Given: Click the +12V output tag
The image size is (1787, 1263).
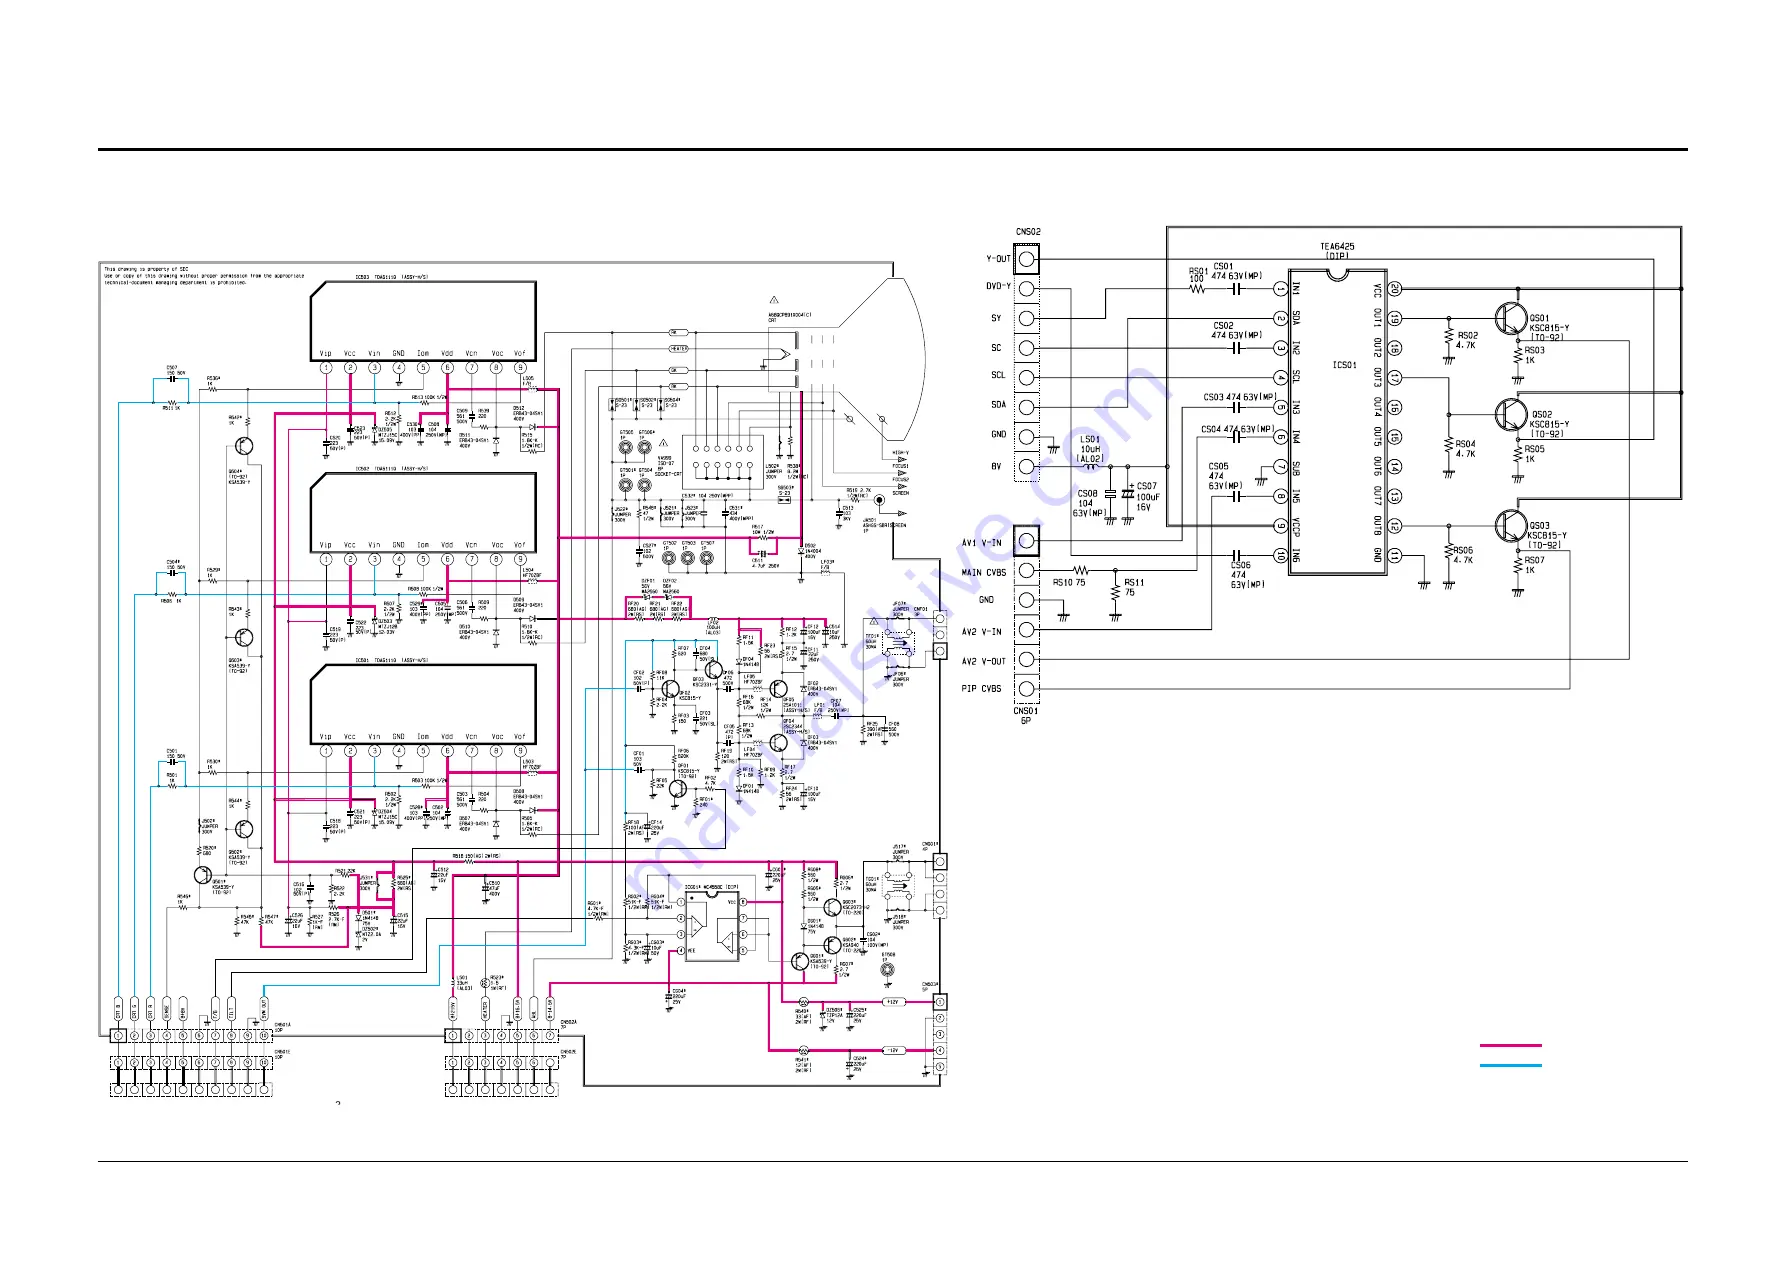Looking at the screenshot, I should point(892,1002).
